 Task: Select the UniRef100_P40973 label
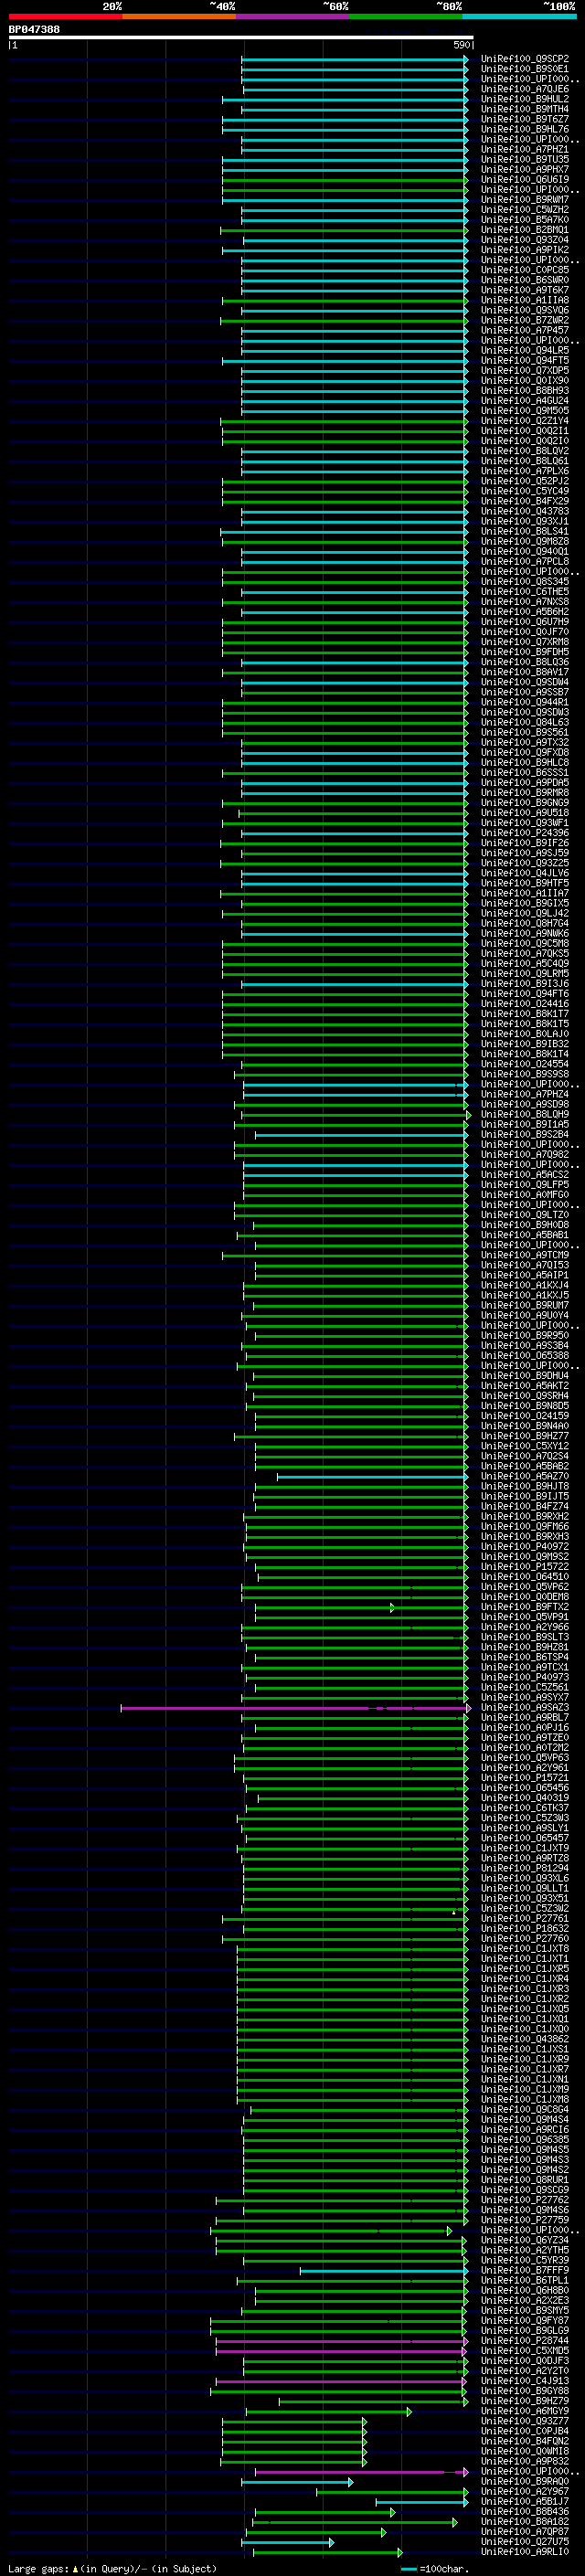pos(524,1677)
